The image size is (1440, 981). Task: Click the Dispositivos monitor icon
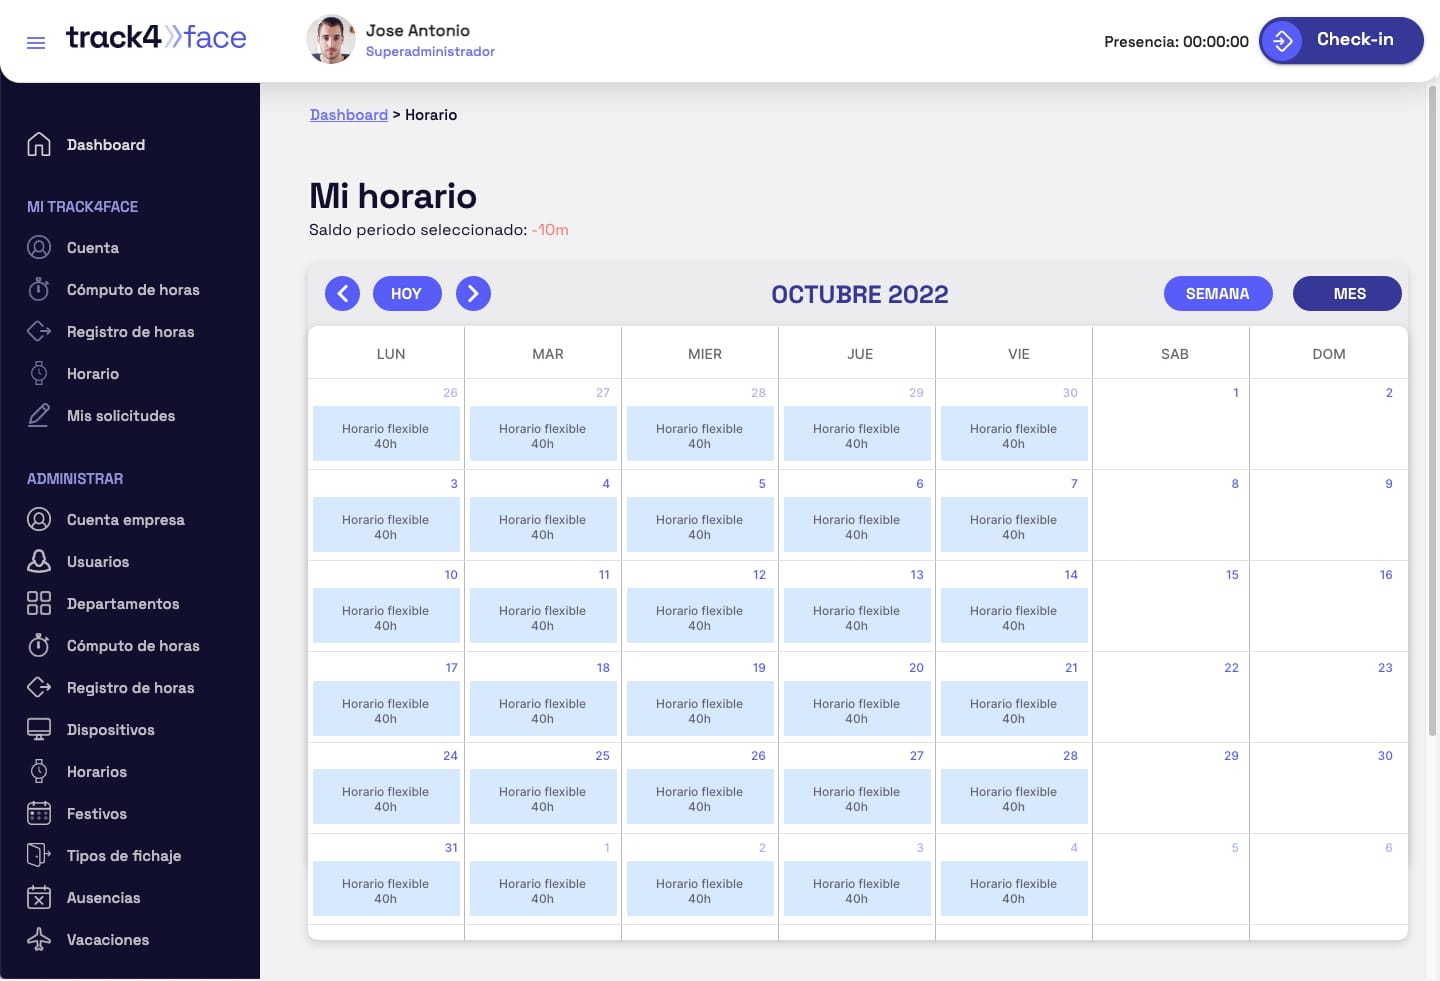pos(39,730)
